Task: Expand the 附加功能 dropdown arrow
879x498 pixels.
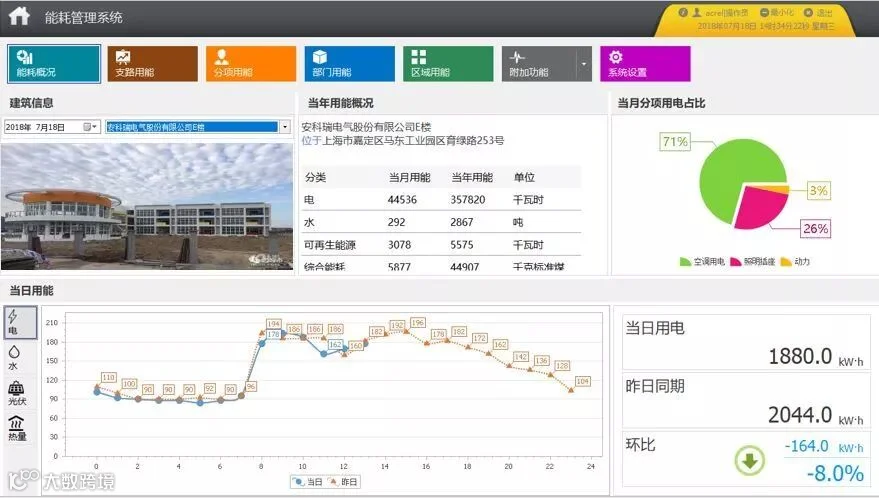Action: (x=584, y=64)
